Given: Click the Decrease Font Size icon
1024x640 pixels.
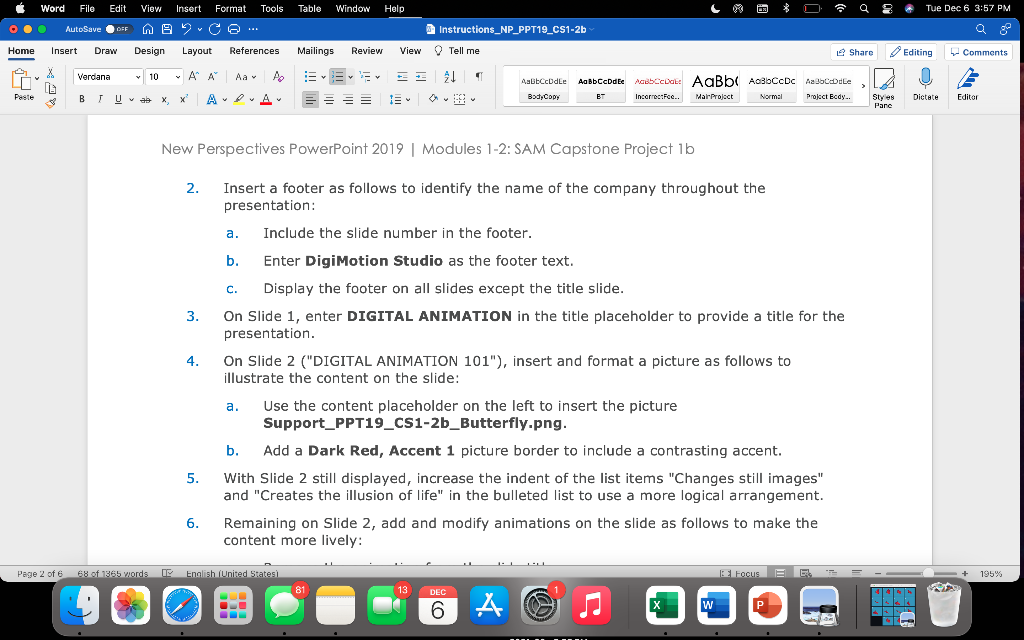Looking at the screenshot, I should pyautogui.click(x=212, y=77).
